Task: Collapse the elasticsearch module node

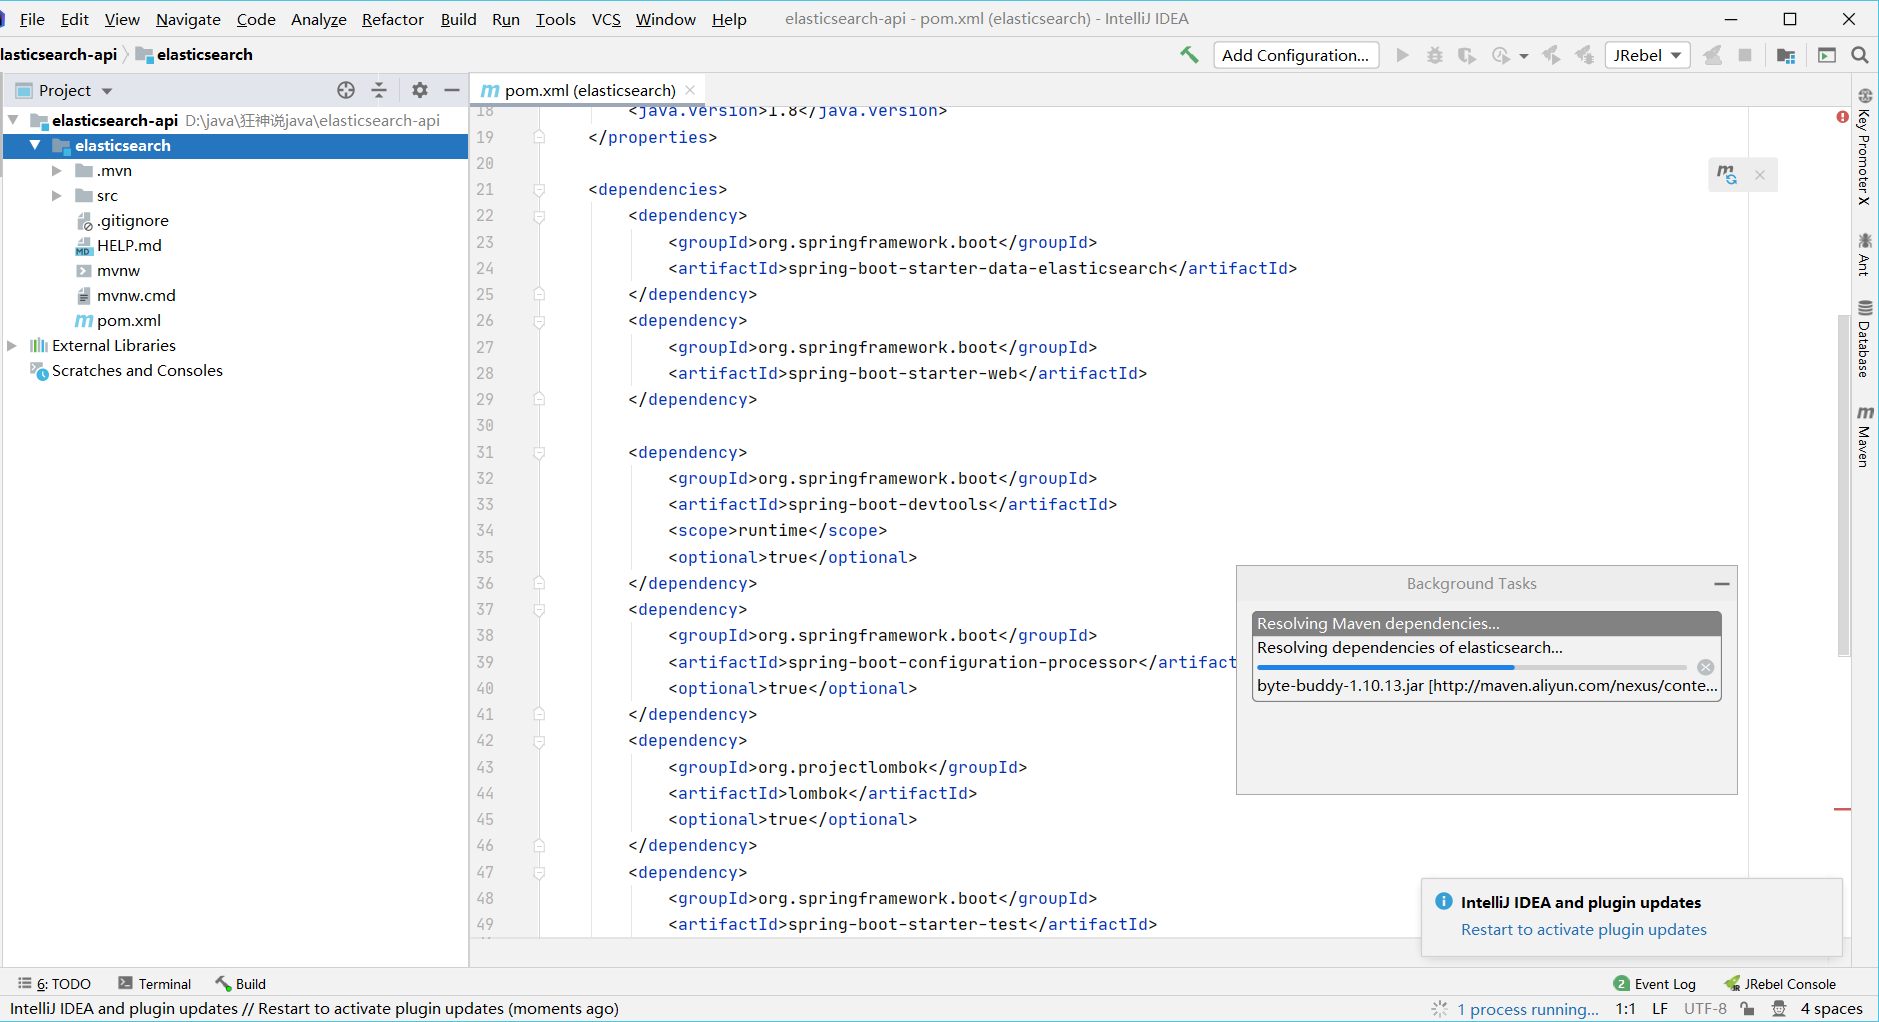Action: pyautogui.click(x=35, y=145)
